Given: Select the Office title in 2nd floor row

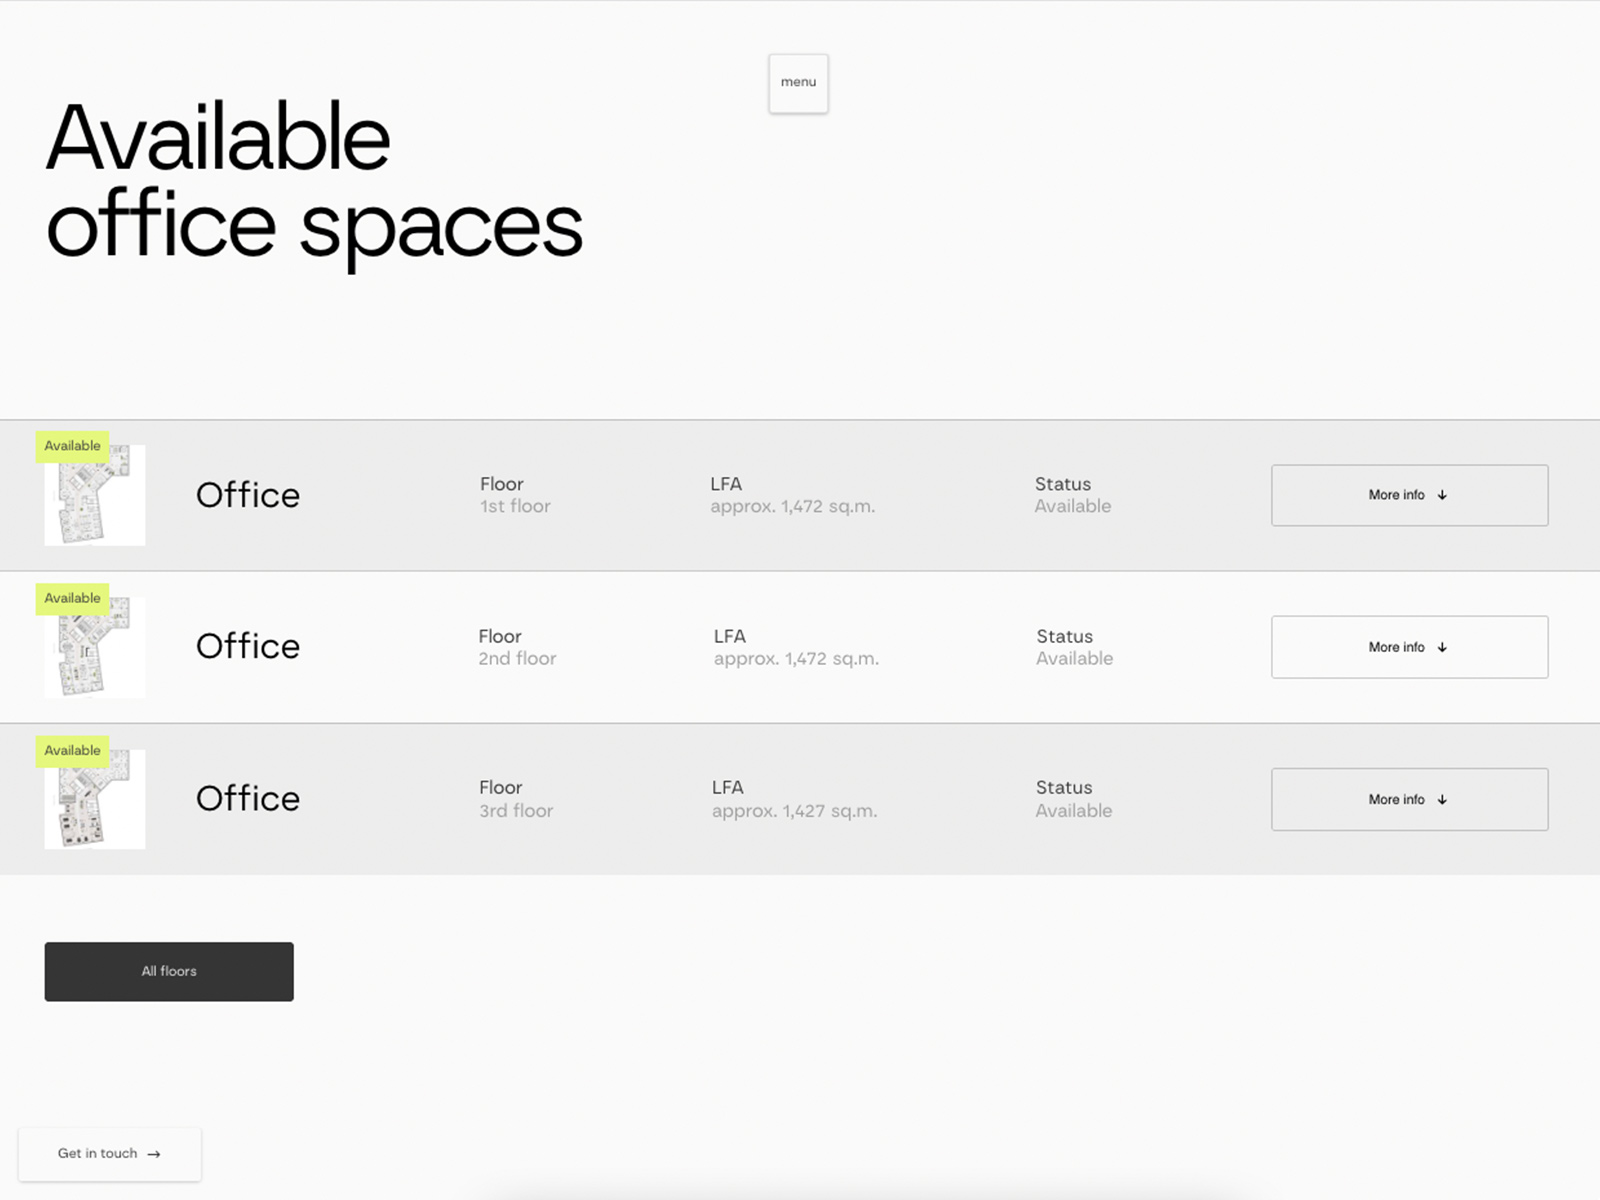Looking at the screenshot, I should (248, 647).
